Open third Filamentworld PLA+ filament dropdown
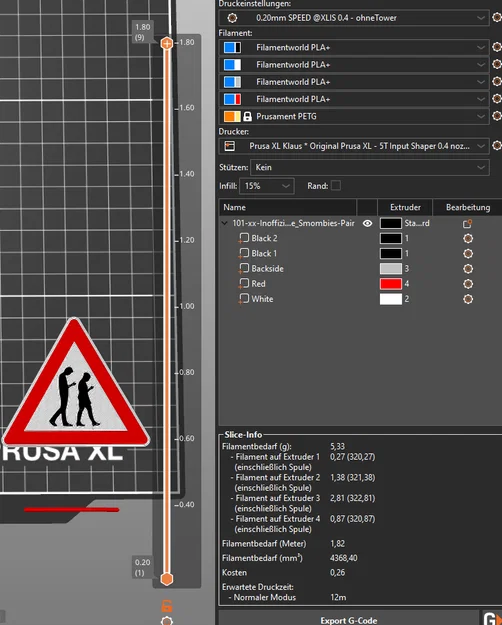 [354, 82]
